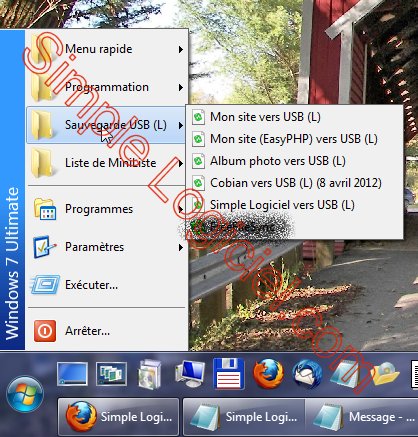Viewport: 418px width, 437px height.
Task: Open the Windows Start orb
Action: 25,394
